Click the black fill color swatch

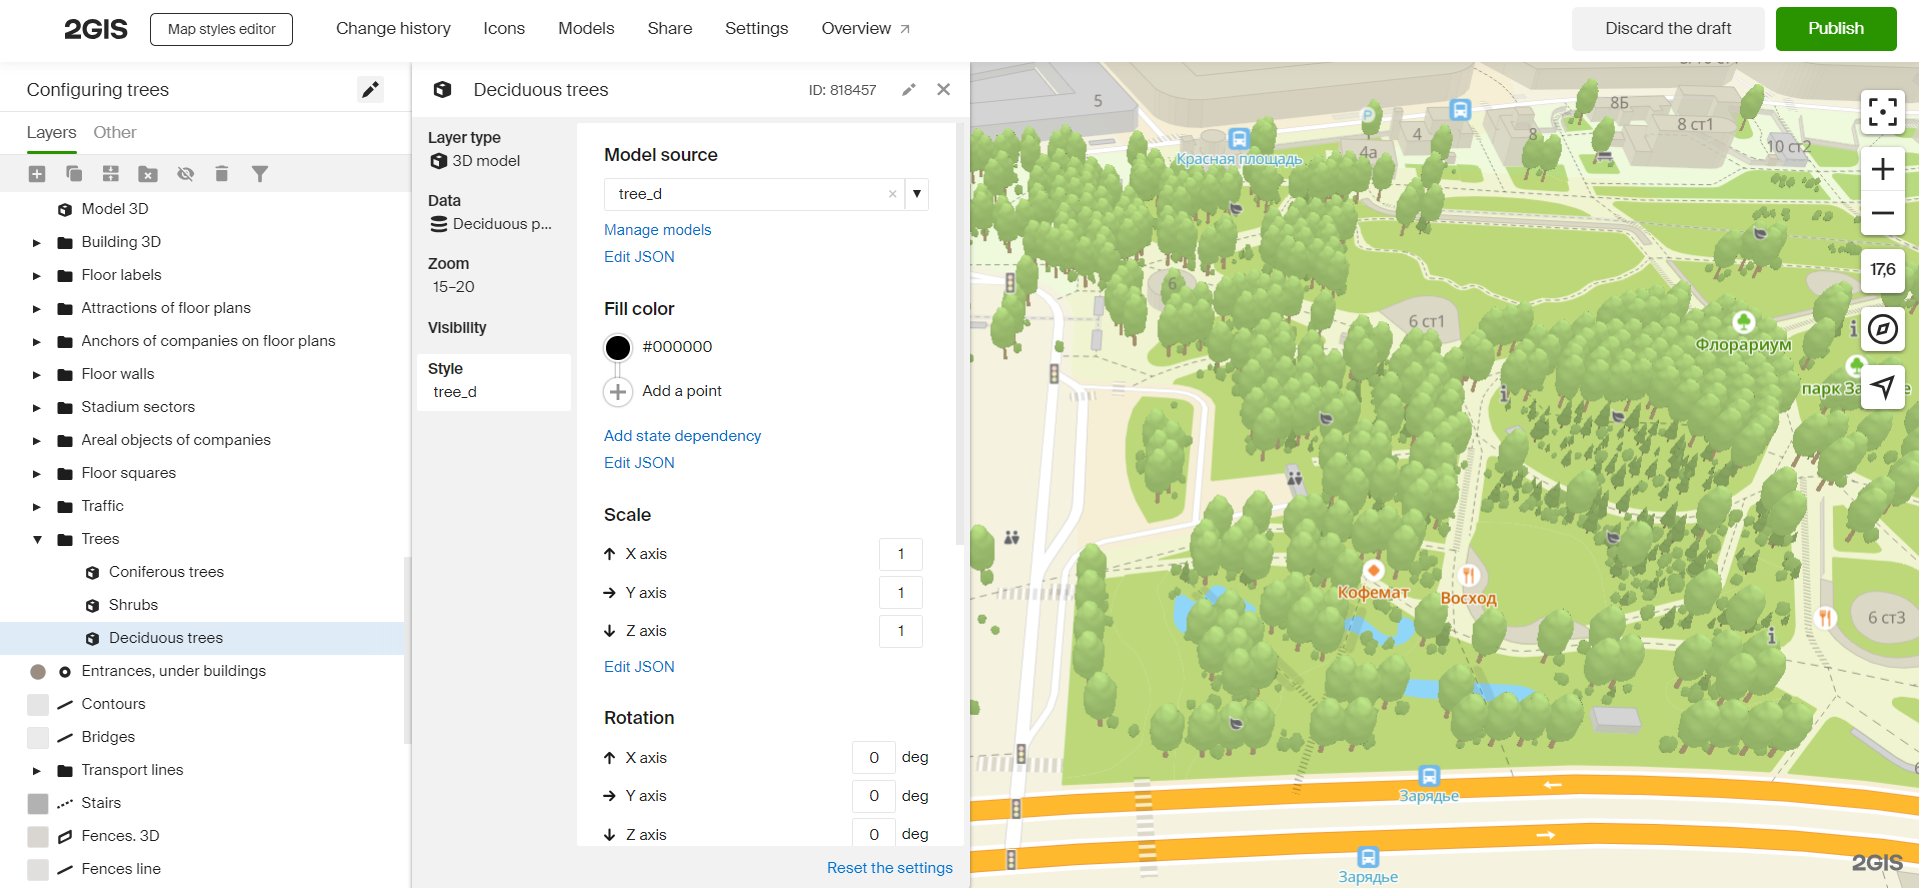click(x=618, y=347)
